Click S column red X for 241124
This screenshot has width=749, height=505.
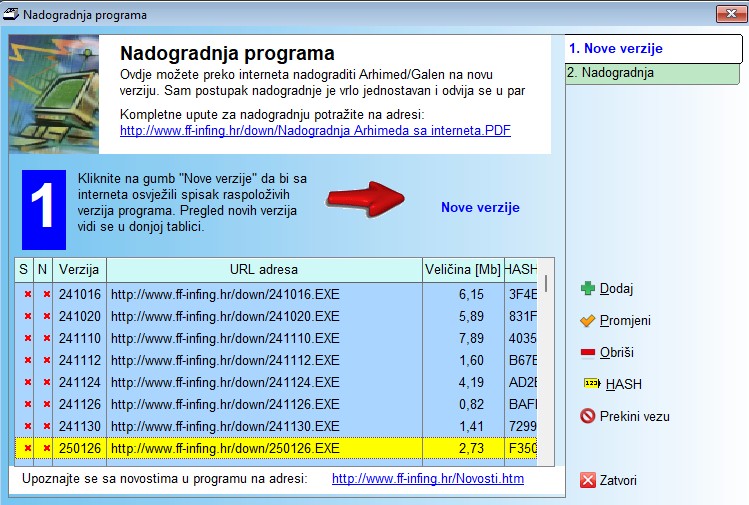click(28, 382)
